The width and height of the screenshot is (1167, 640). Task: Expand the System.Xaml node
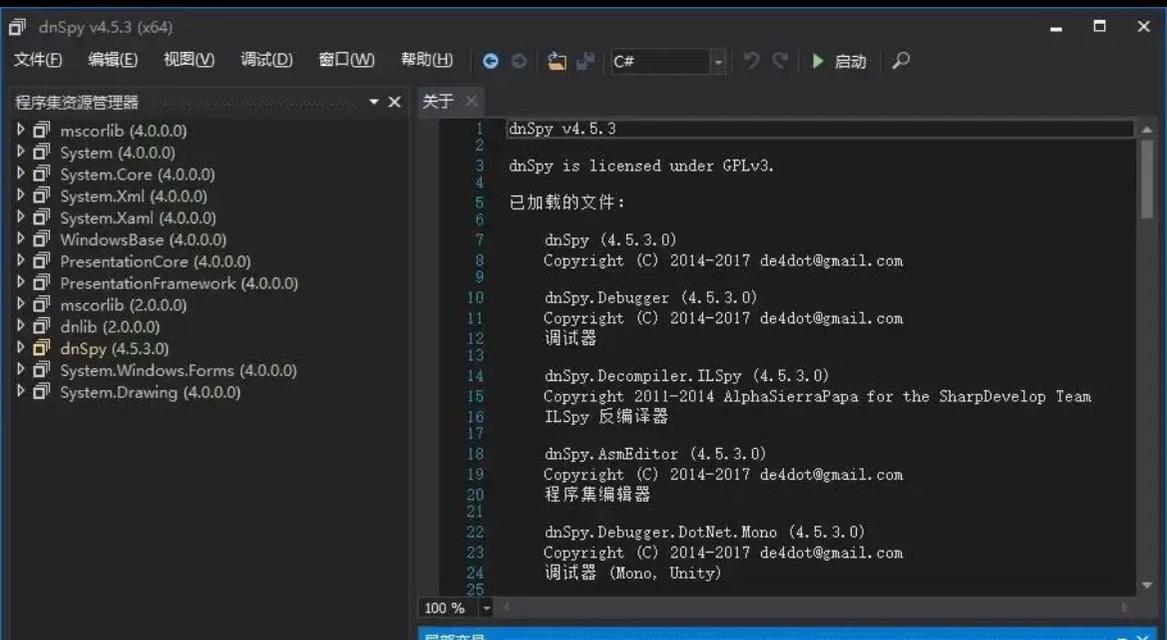pyautogui.click(x=21, y=217)
